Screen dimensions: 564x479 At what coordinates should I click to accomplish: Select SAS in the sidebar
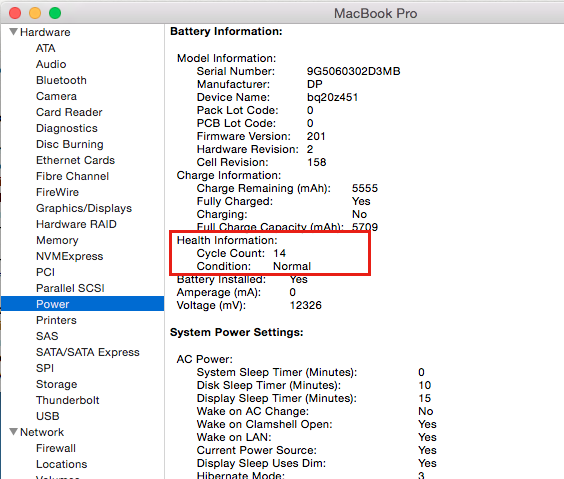pos(47,336)
